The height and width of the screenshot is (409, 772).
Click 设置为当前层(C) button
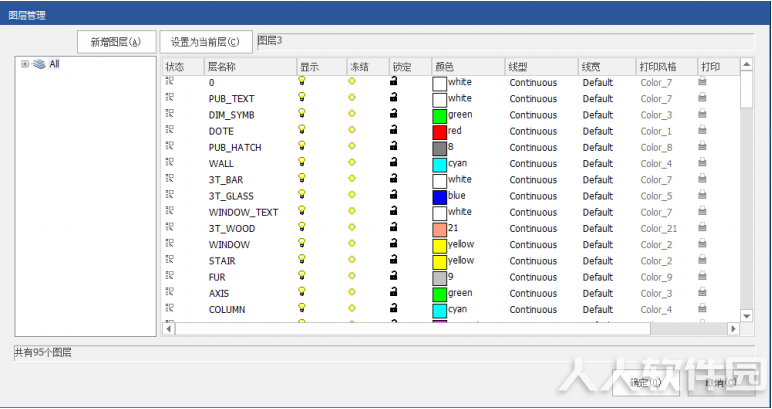pos(206,42)
